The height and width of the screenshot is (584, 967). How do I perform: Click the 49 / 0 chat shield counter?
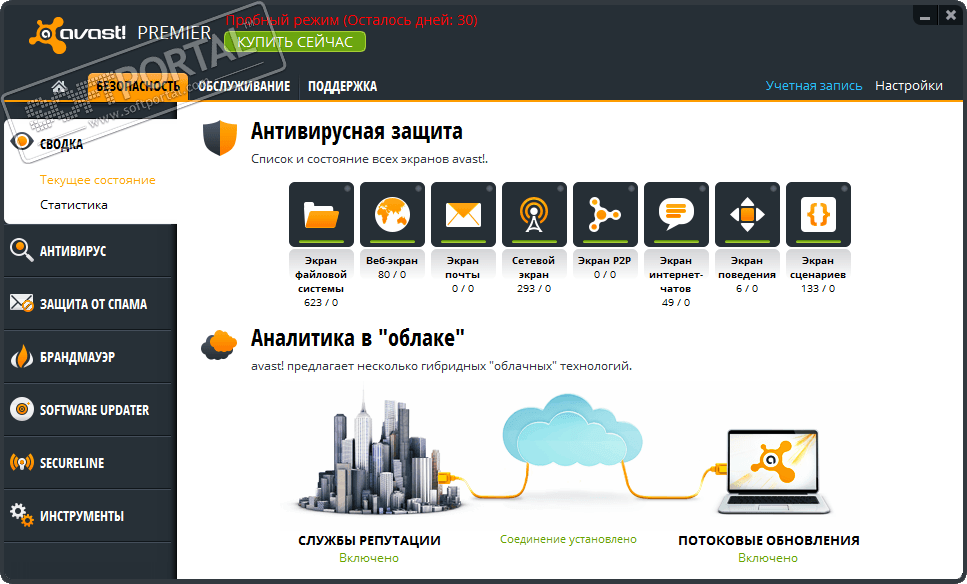coord(676,303)
